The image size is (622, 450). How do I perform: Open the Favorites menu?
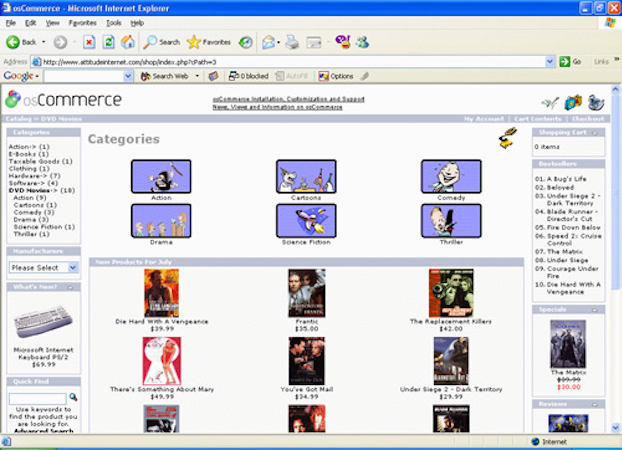click(x=83, y=23)
